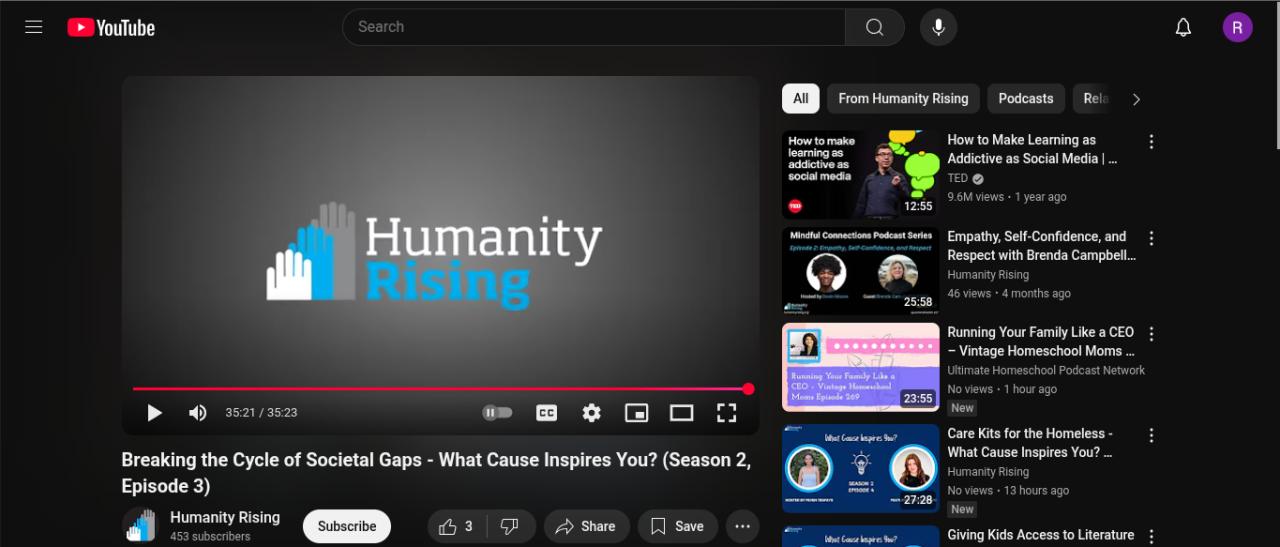The image size is (1280, 547).
Task: Open options for Running Your Family video
Action: (x=1151, y=334)
